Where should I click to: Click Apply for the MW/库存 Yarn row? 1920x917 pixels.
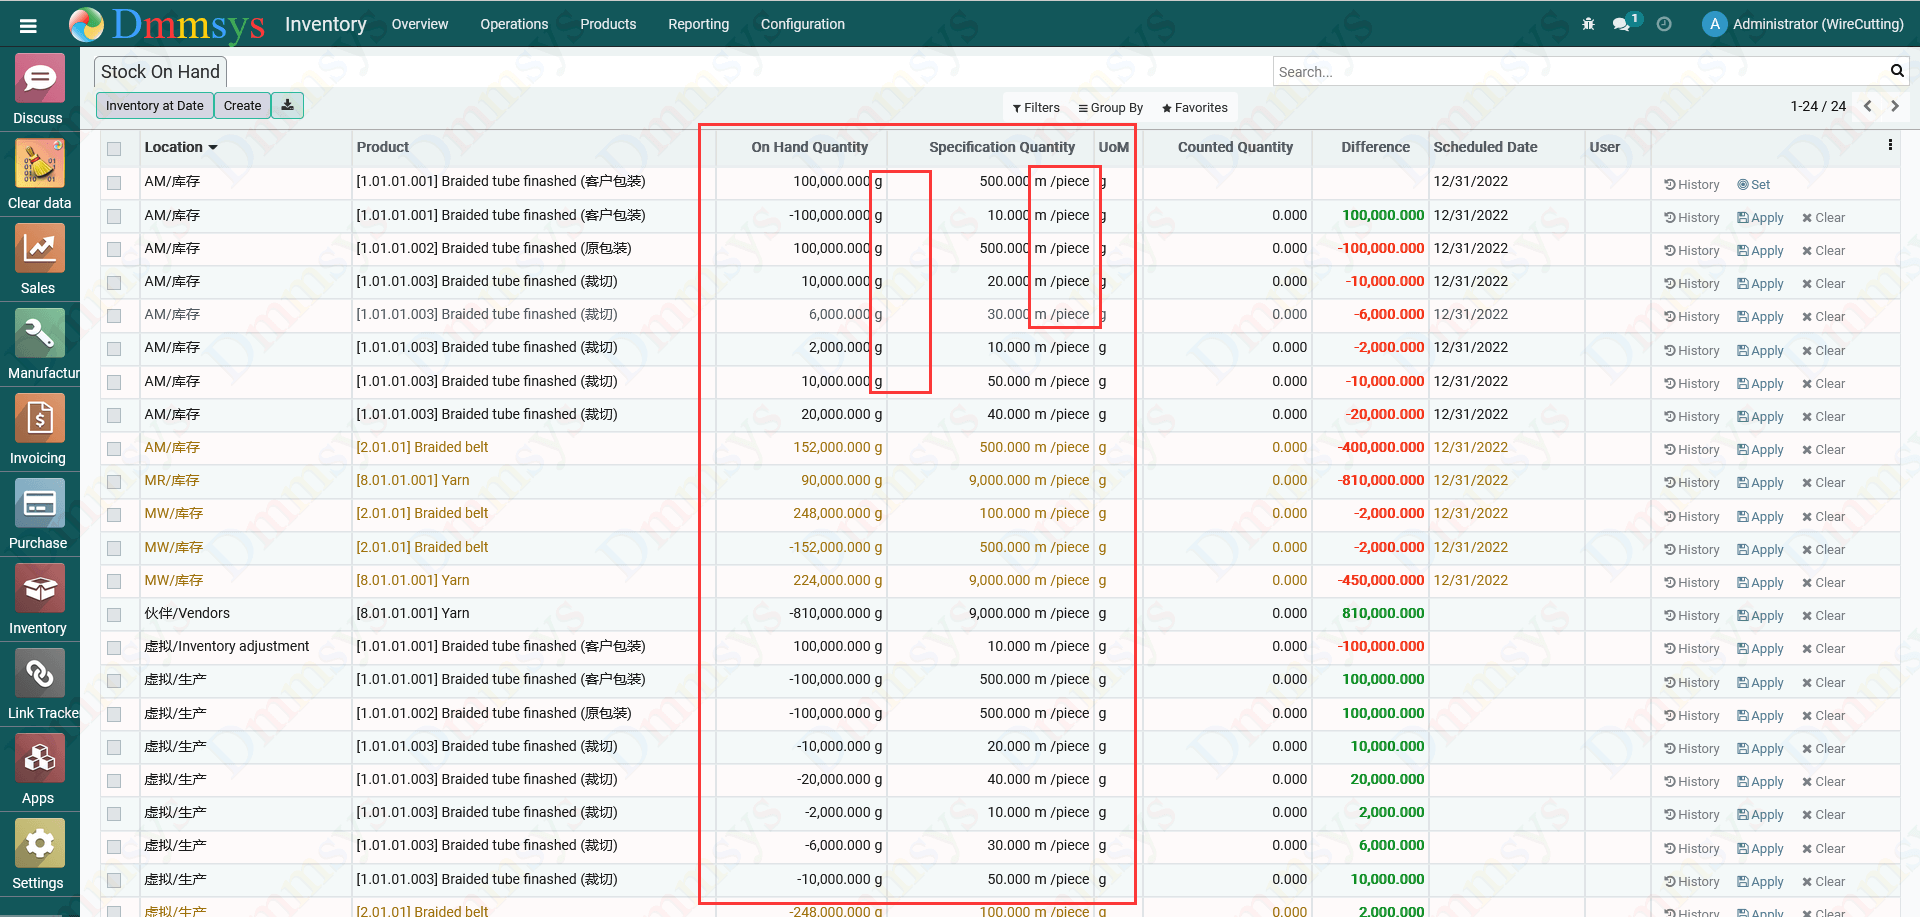pyautogui.click(x=1760, y=583)
